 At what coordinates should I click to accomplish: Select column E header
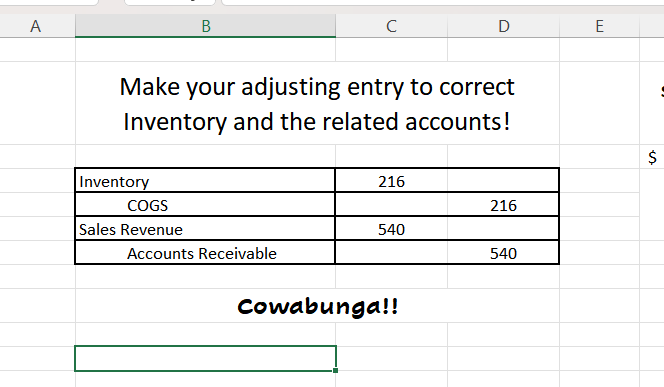pyautogui.click(x=600, y=26)
